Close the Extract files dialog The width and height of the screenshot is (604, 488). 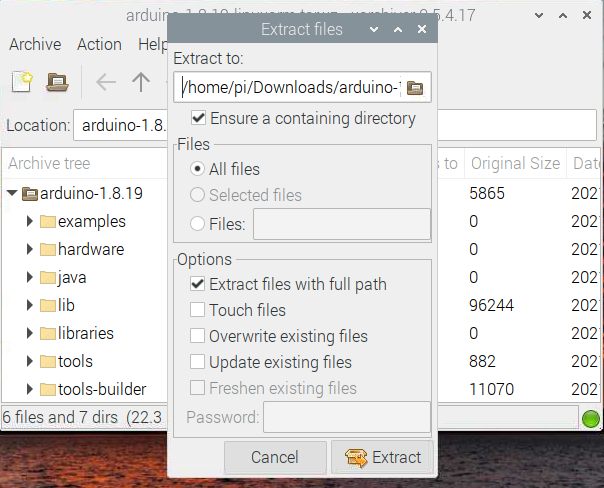422,29
